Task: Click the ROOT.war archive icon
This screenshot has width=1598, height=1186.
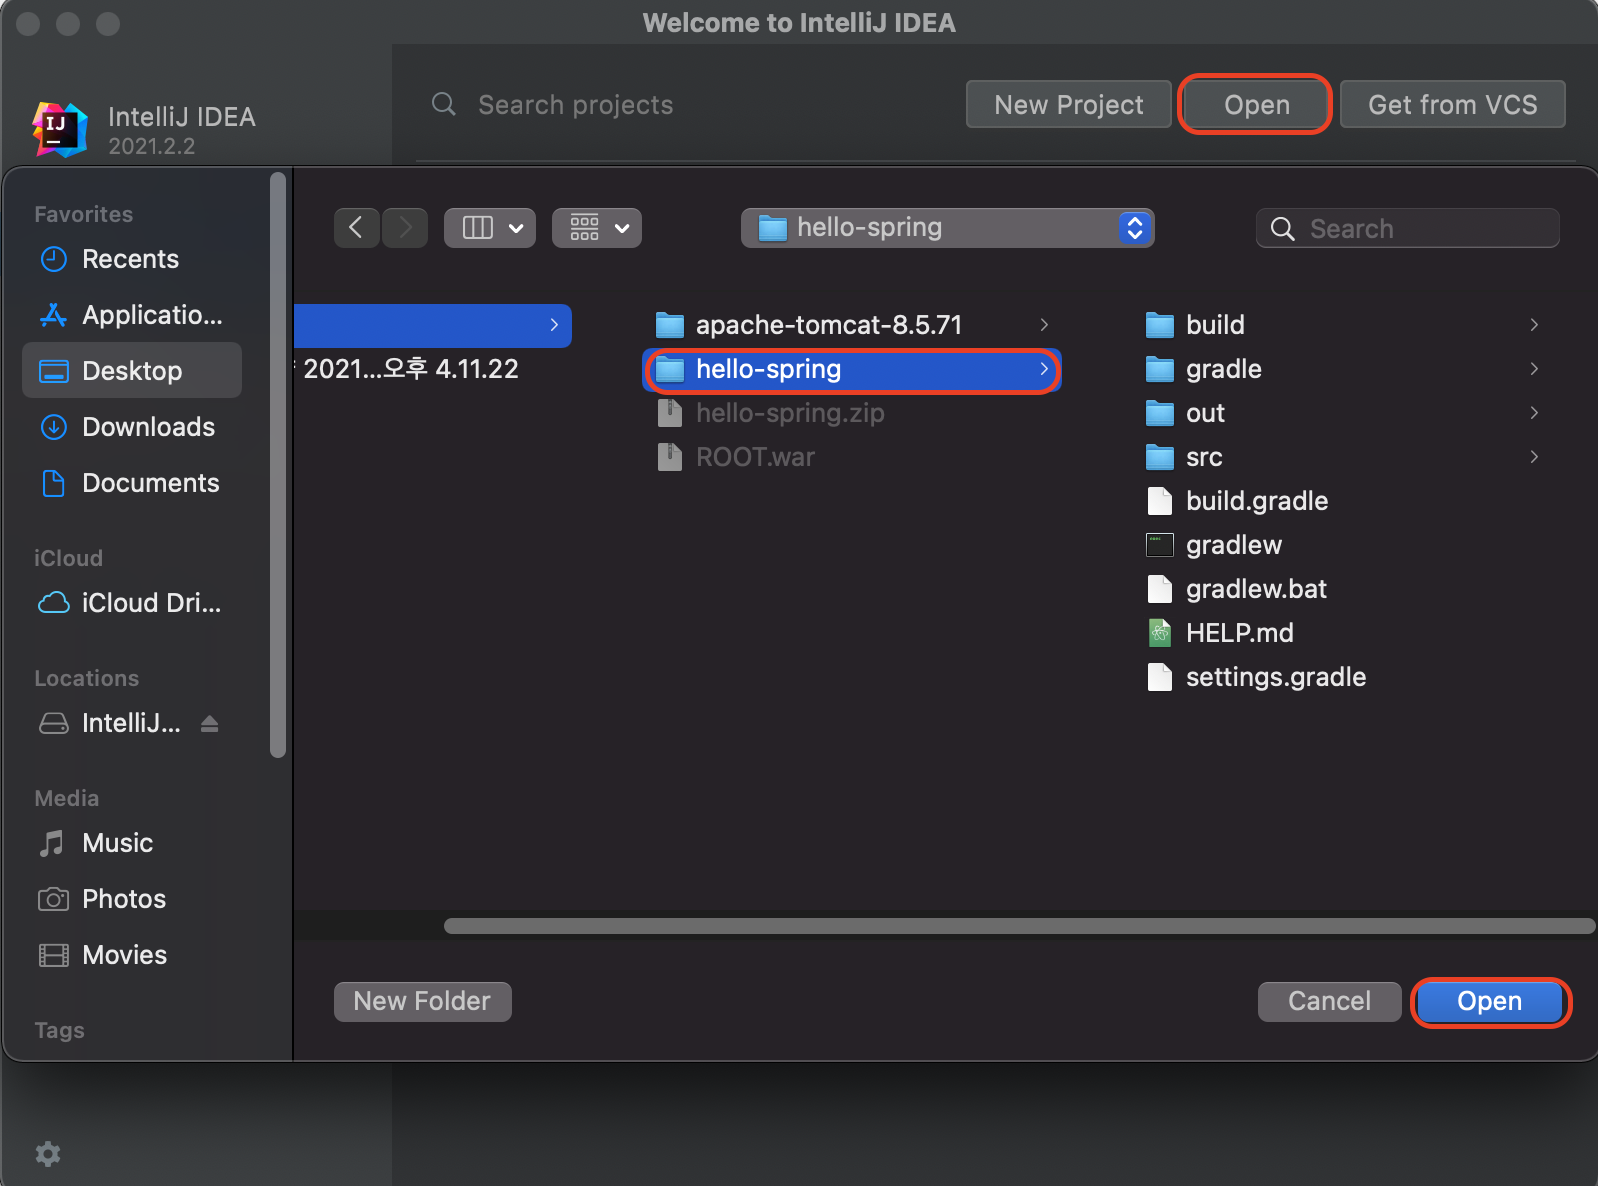Action: [670, 457]
